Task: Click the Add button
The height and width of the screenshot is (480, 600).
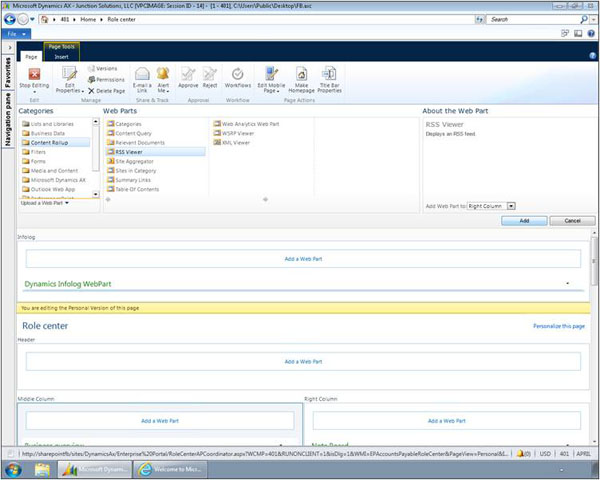Action: pos(524,221)
